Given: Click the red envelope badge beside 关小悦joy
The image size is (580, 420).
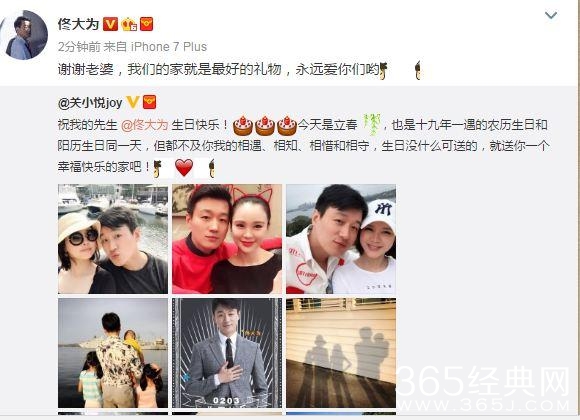Looking at the screenshot, I should pyautogui.click(x=149, y=102).
